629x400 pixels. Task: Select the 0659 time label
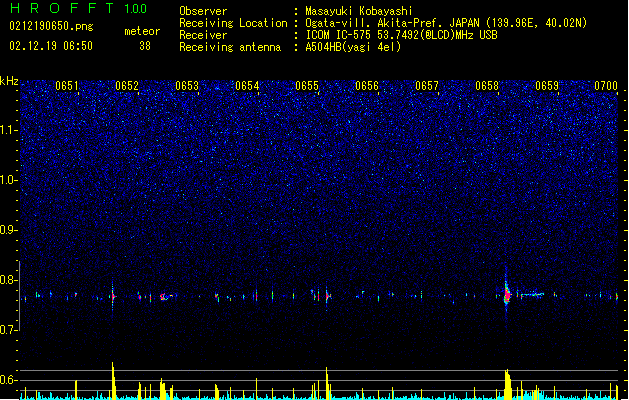pyautogui.click(x=547, y=86)
